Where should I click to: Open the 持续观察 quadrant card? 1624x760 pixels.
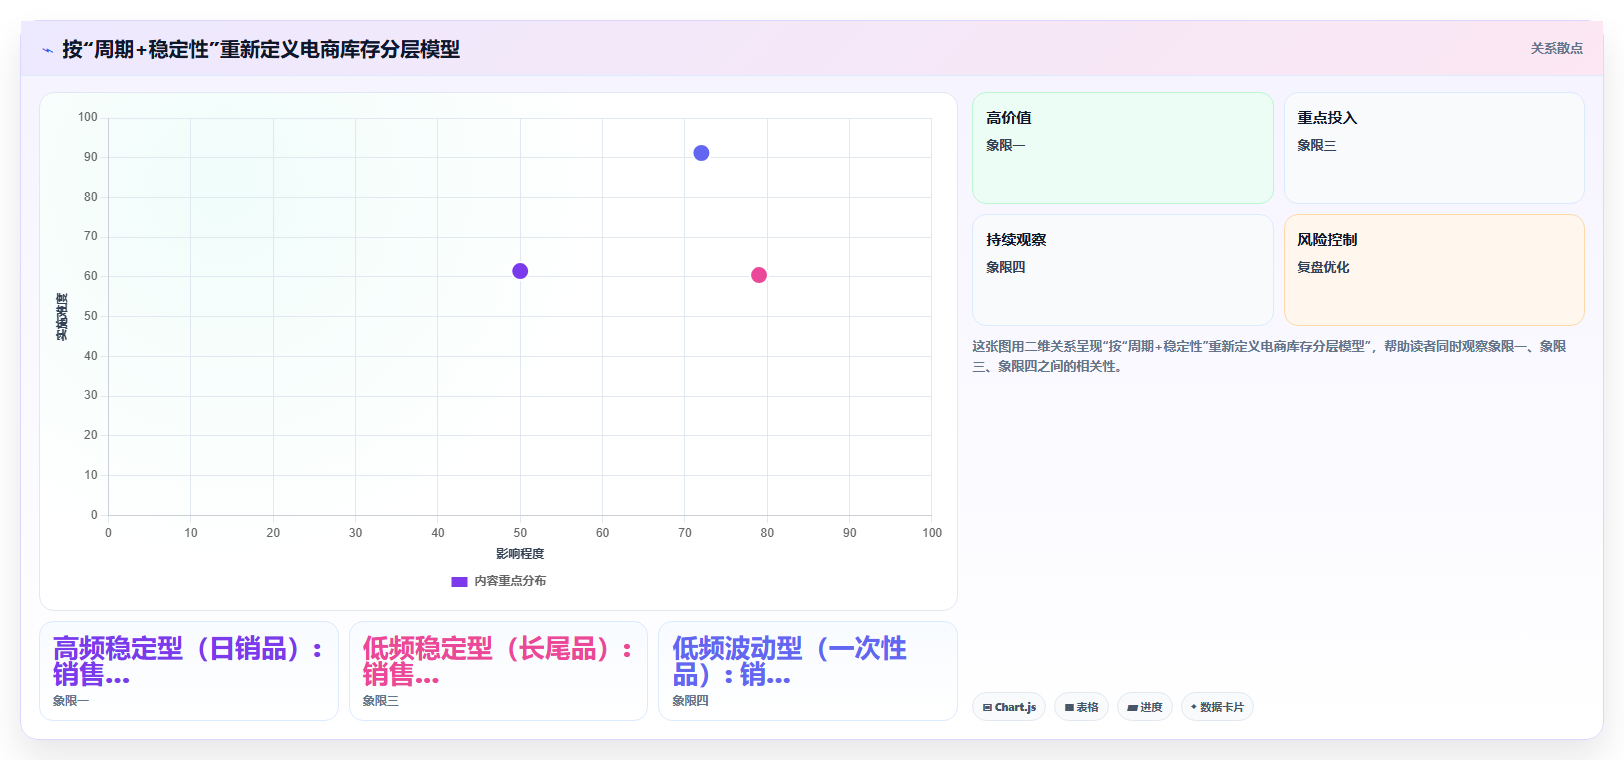pyautogui.click(x=1122, y=270)
